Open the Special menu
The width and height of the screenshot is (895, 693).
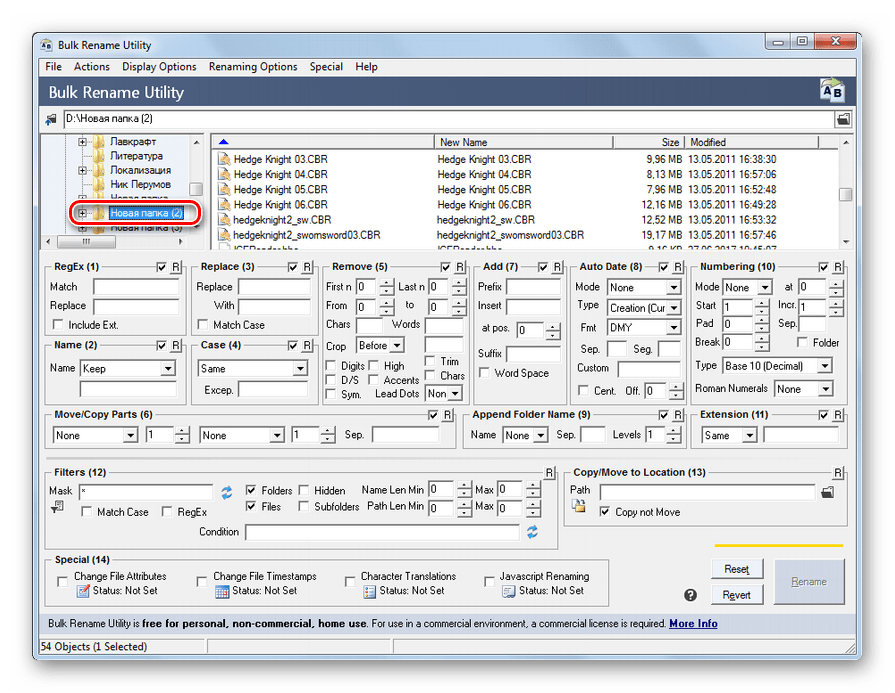[x=326, y=67]
